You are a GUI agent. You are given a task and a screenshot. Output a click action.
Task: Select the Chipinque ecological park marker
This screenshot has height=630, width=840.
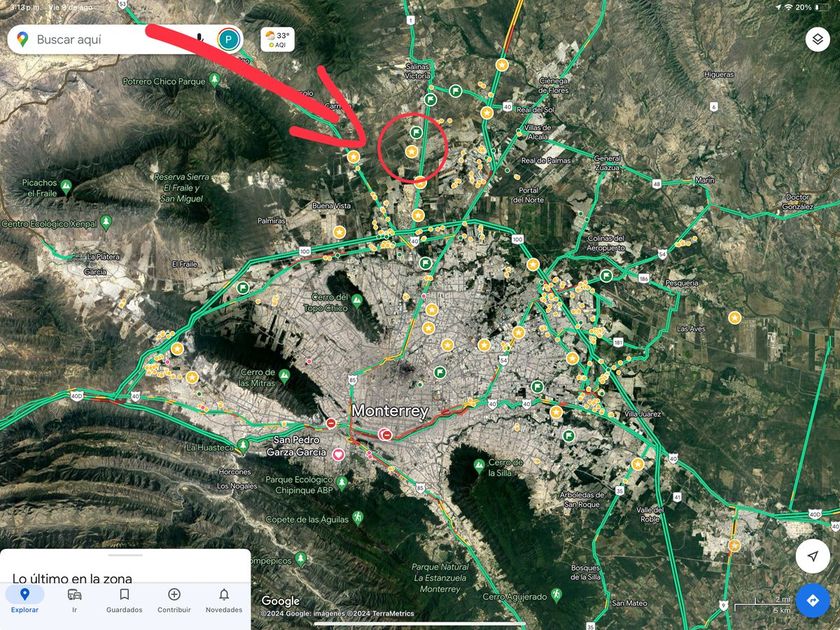point(341,483)
